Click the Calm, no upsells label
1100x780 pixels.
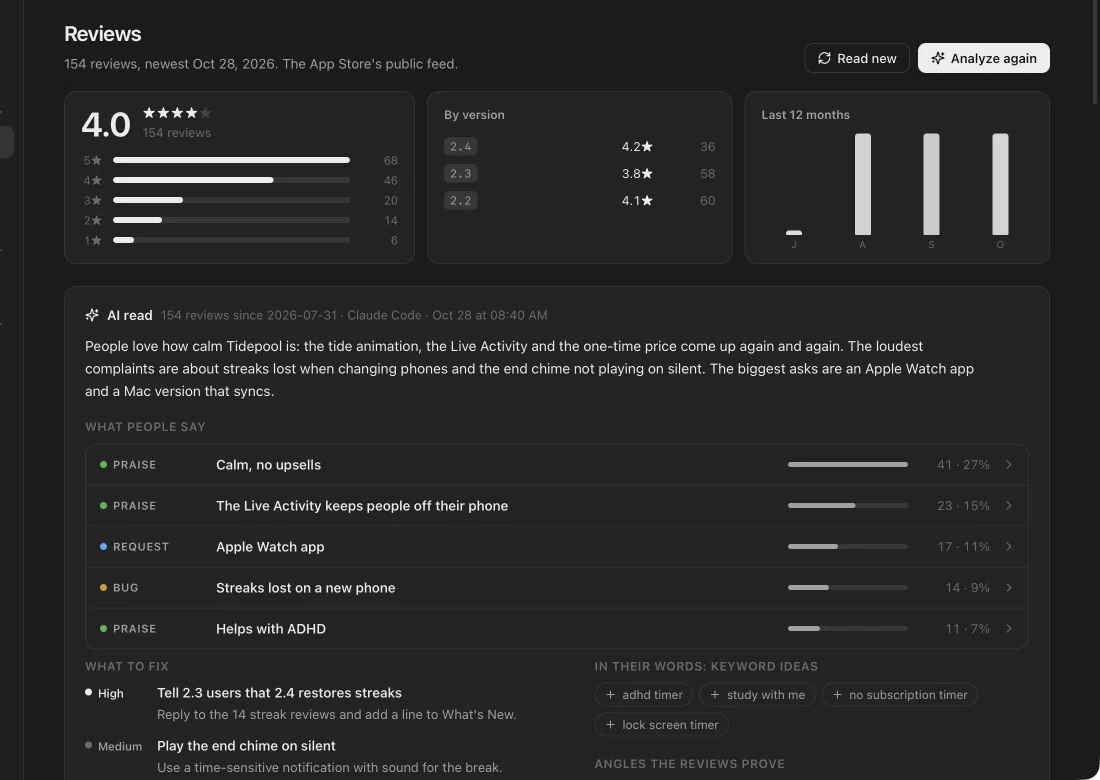click(x=269, y=465)
